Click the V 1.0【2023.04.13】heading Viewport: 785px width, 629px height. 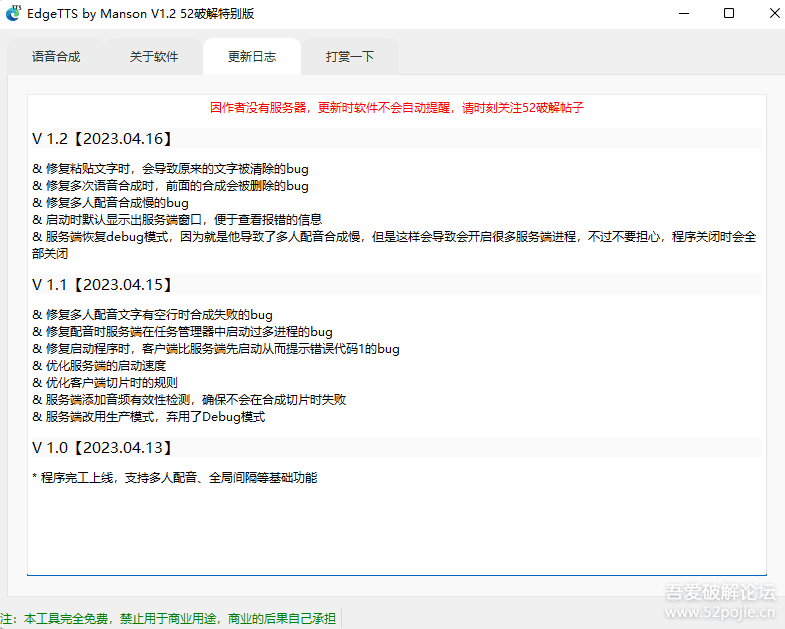102,448
